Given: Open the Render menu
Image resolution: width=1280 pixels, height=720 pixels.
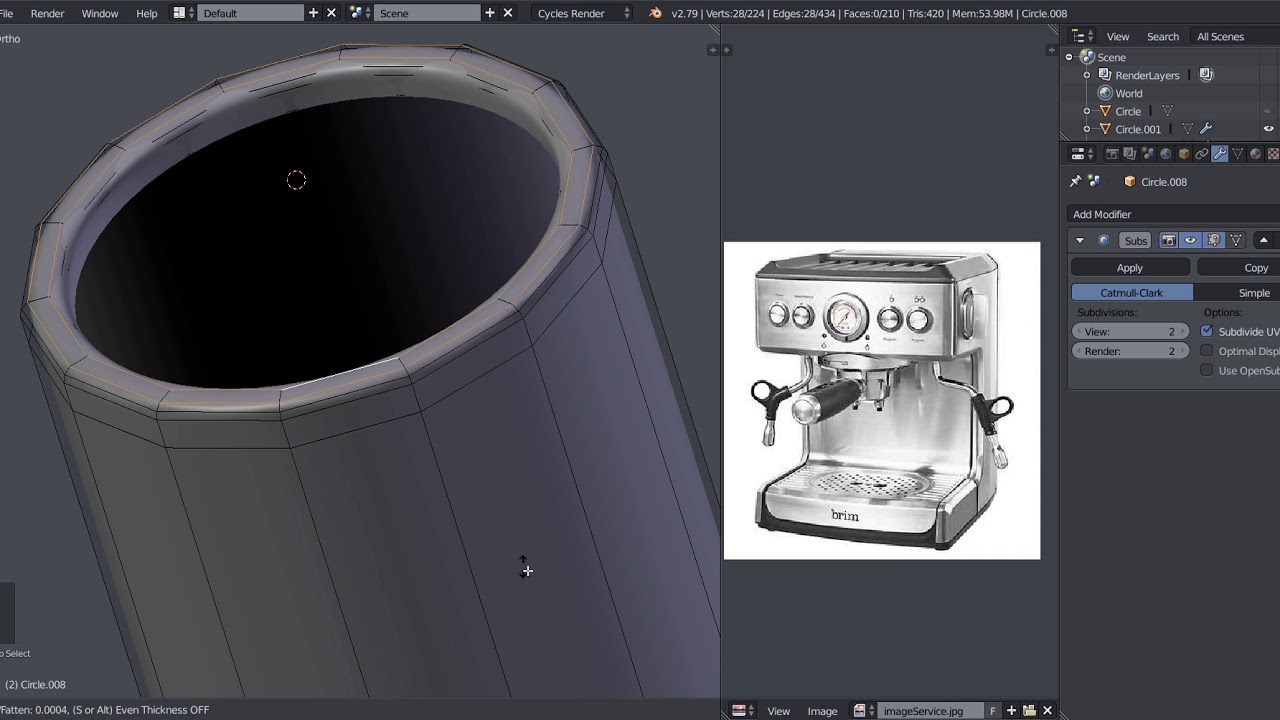Looking at the screenshot, I should [x=47, y=13].
